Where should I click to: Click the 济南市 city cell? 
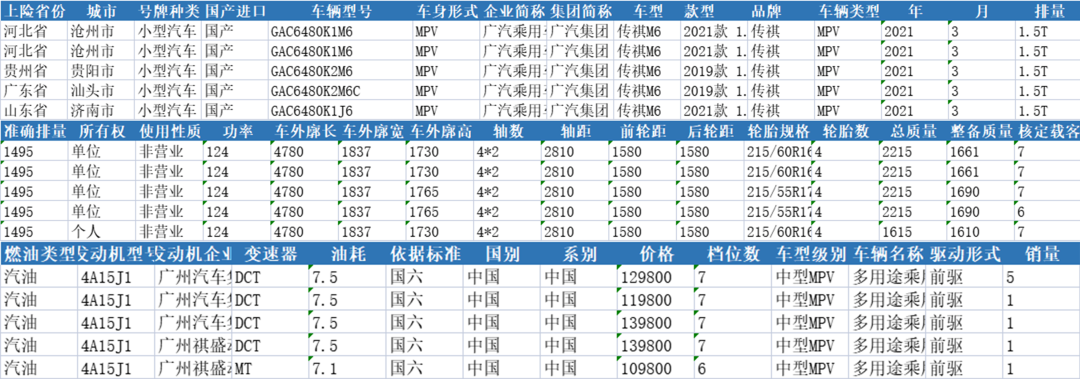(102, 111)
